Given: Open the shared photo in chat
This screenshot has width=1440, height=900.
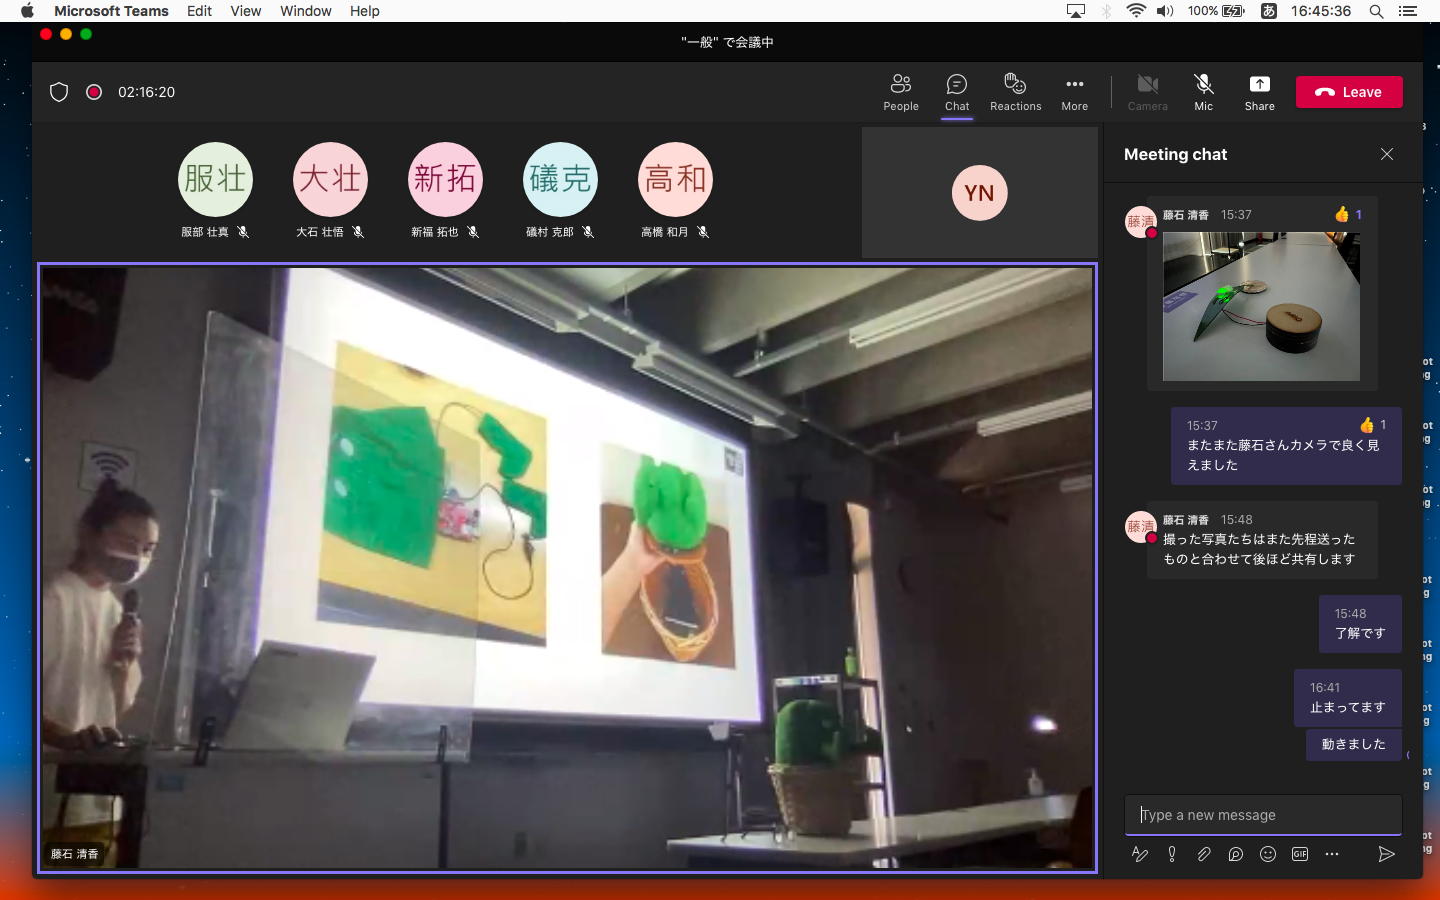Looking at the screenshot, I should [1261, 306].
